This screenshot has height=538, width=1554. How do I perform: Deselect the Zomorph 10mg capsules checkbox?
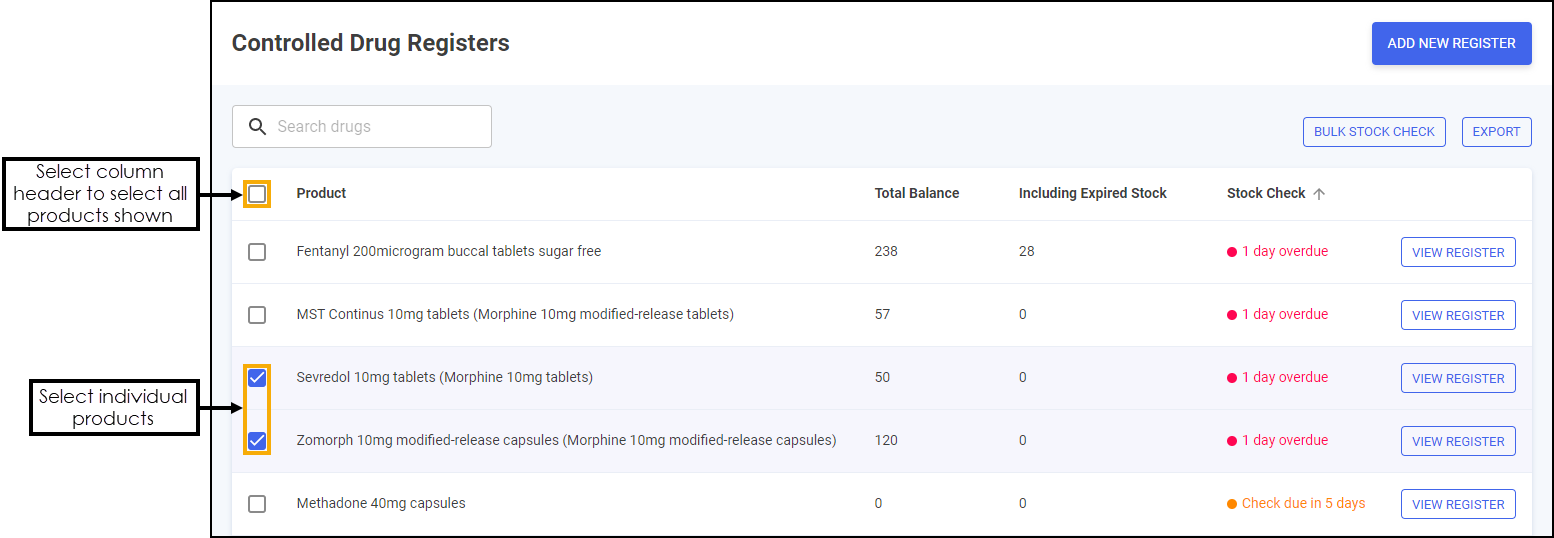pyautogui.click(x=257, y=441)
